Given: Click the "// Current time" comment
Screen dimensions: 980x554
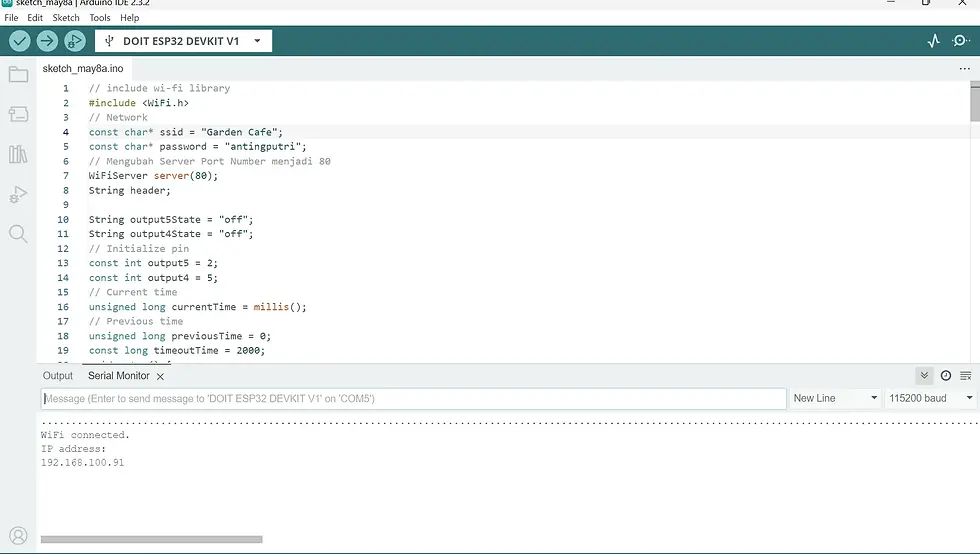Looking at the screenshot, I should point(132,292).
